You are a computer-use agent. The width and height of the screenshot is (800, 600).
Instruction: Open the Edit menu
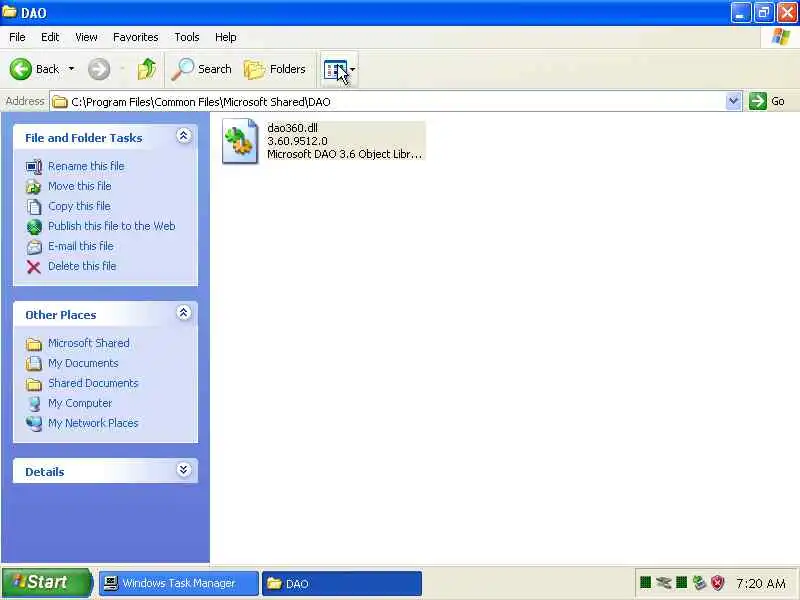(x=50, y=37)
